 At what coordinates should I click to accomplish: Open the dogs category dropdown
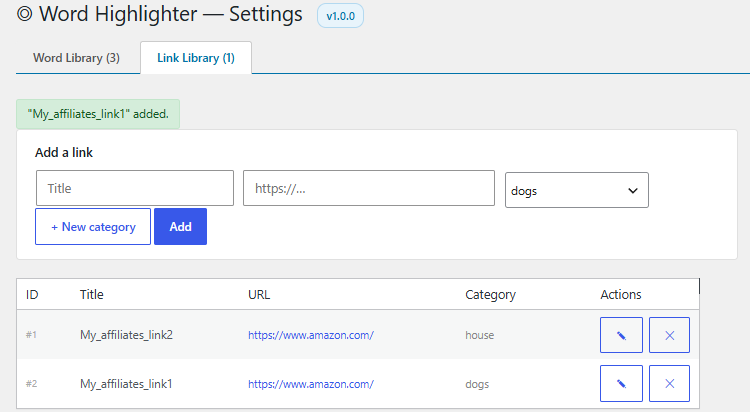point(576,190)
